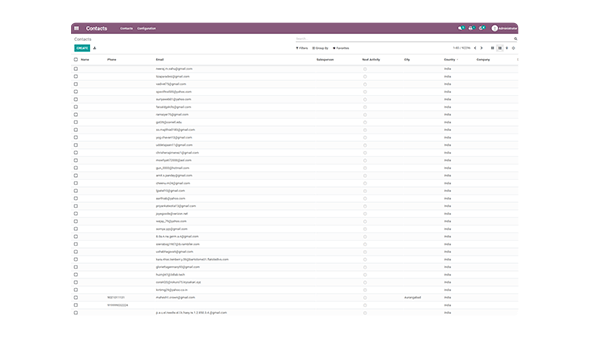
Task: Open the cornell.edu email contact row
Action: click(295, 122)
